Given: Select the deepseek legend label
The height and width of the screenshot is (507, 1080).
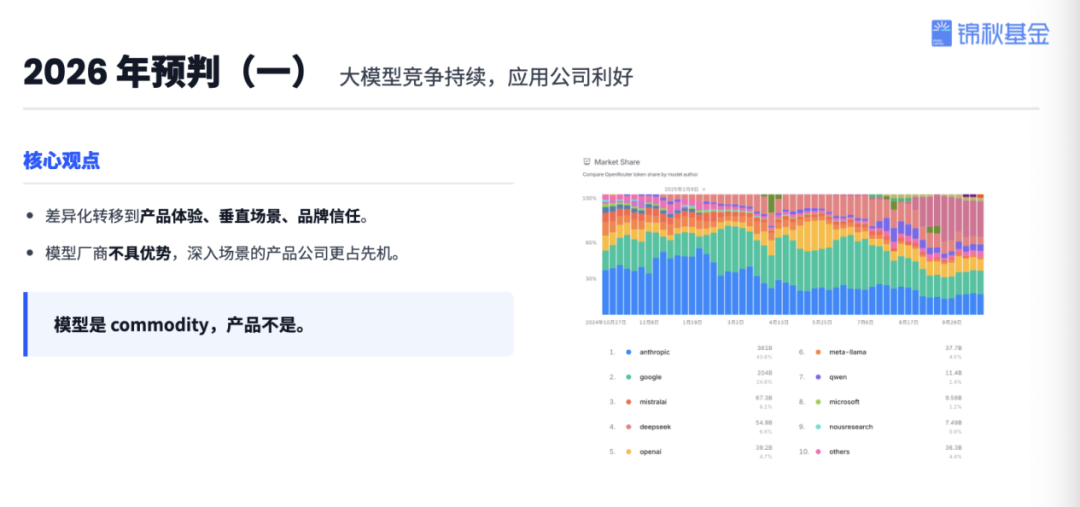Looking at the screenshot, I should pyautogui.click(x=656, y=427).
